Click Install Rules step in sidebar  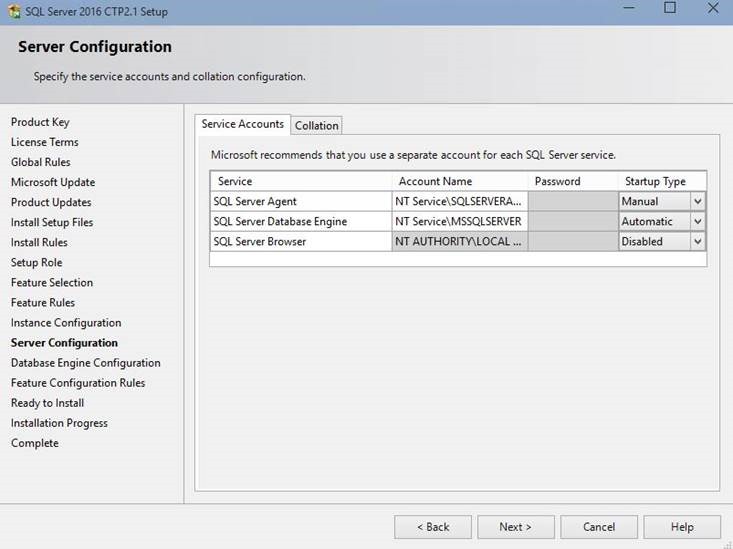[x=39, y=243]
